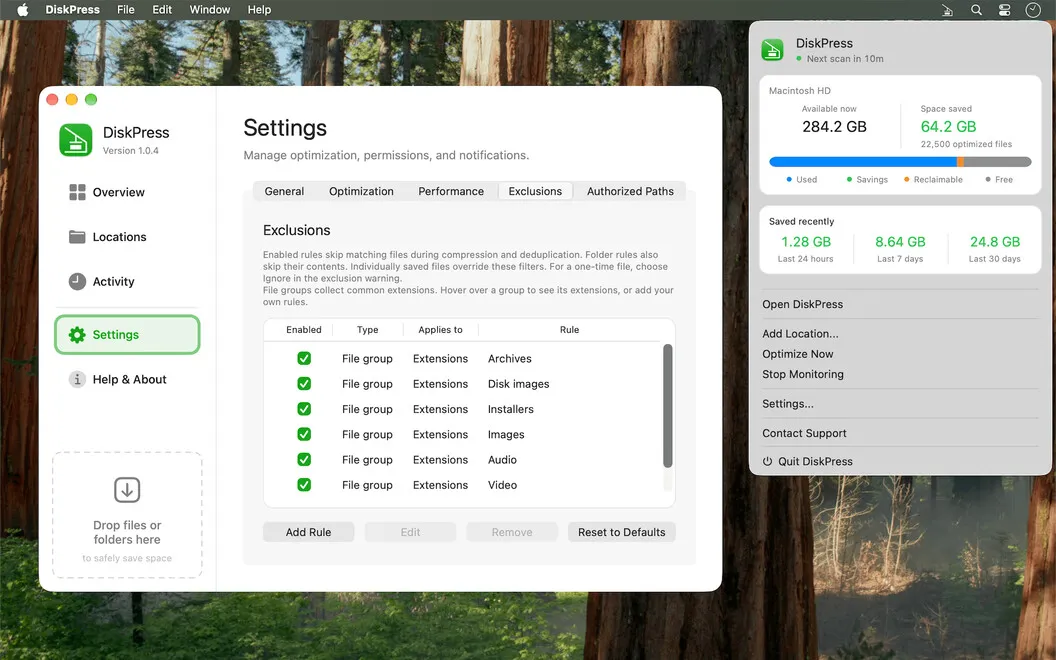Click the rules table vertical scrollbar
Screen dimensions: 1056x660
click(x=667, y=405)
